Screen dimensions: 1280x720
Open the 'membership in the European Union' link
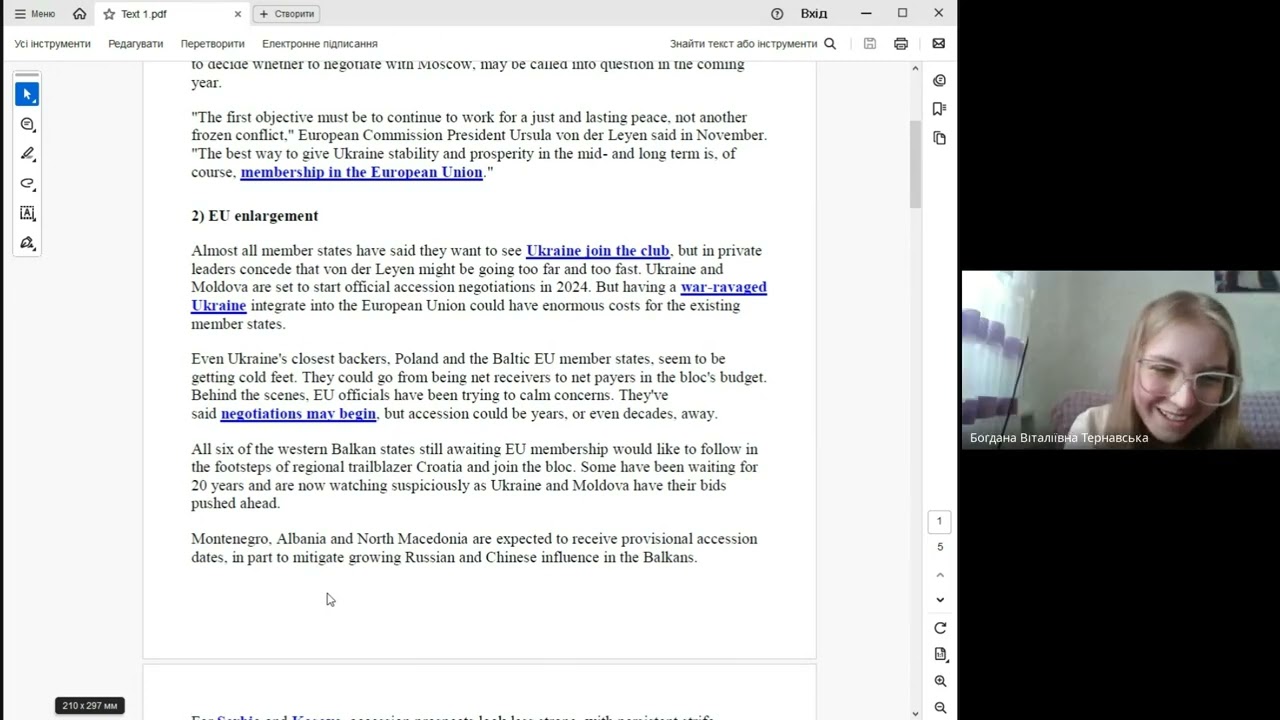point(362,172)
